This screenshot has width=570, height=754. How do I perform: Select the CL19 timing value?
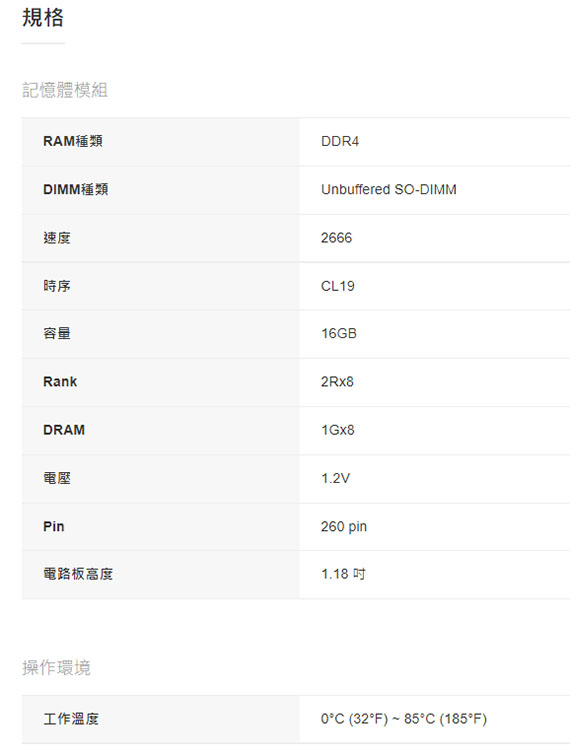pyautogui.click(x=338, y=286)
